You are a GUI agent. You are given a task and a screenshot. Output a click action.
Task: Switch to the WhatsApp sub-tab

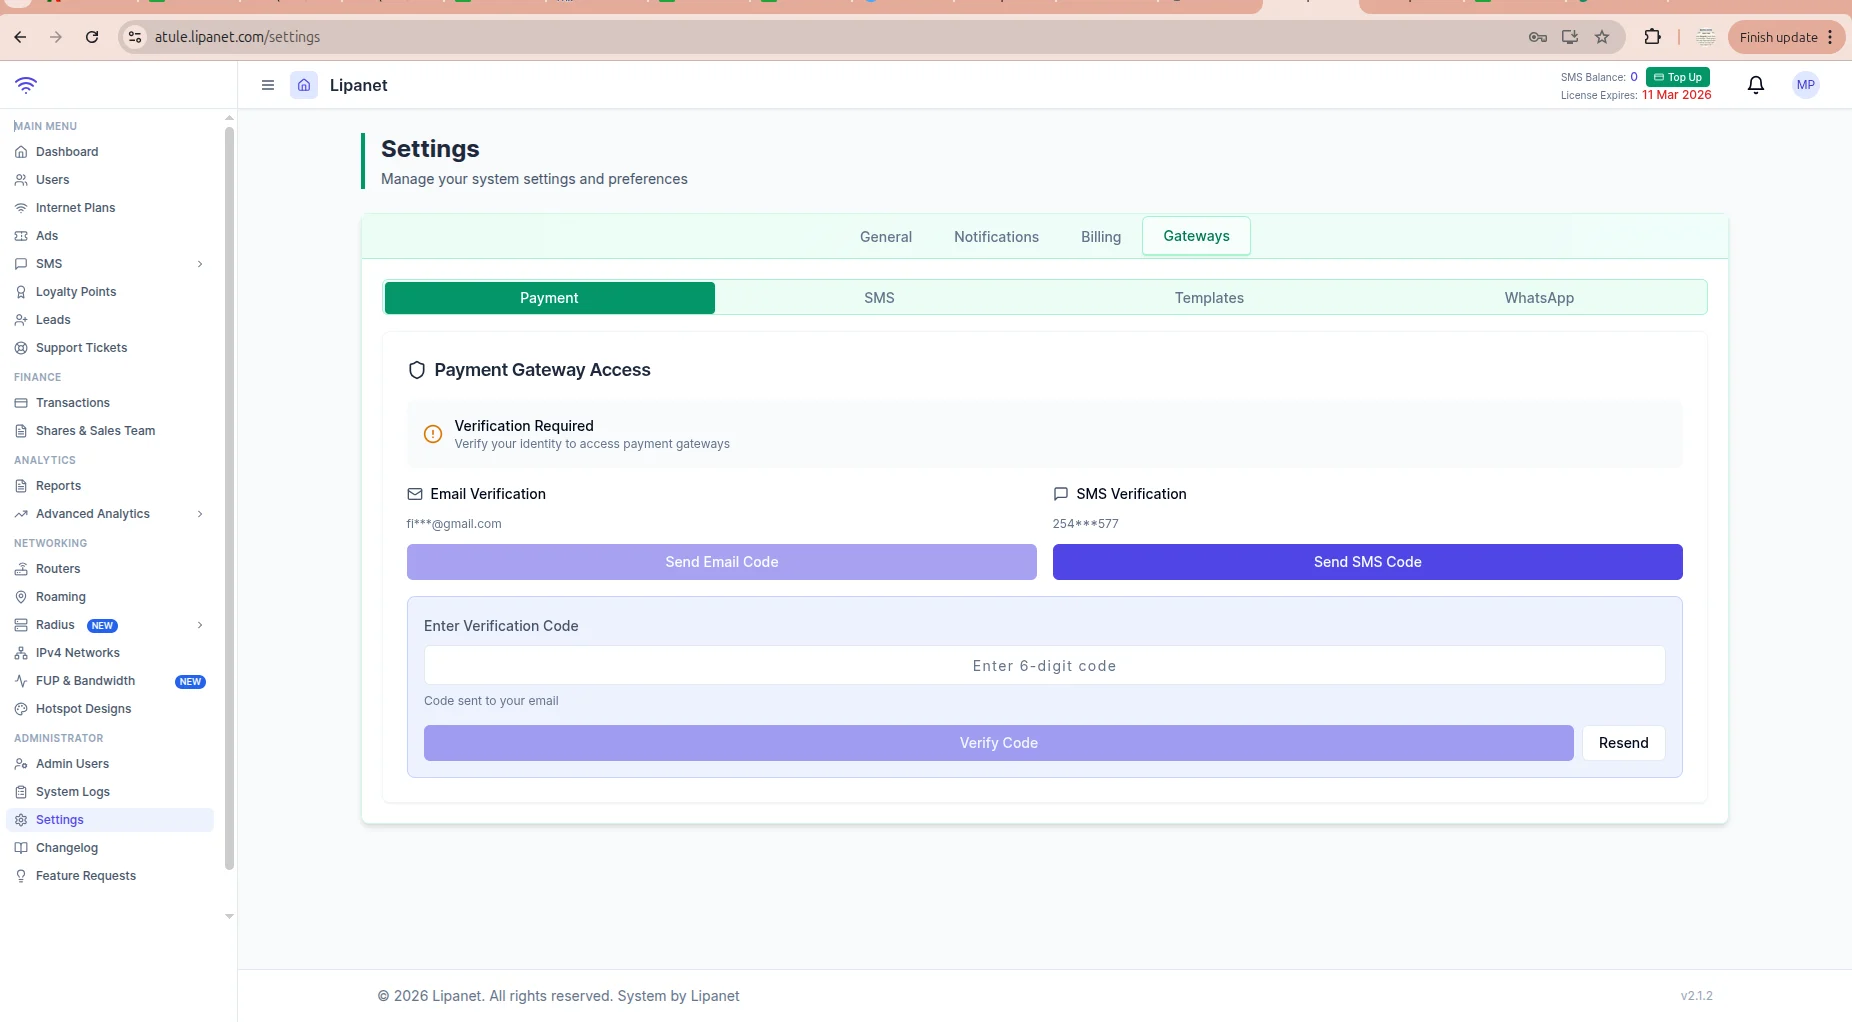click(x=1539, y=298)
